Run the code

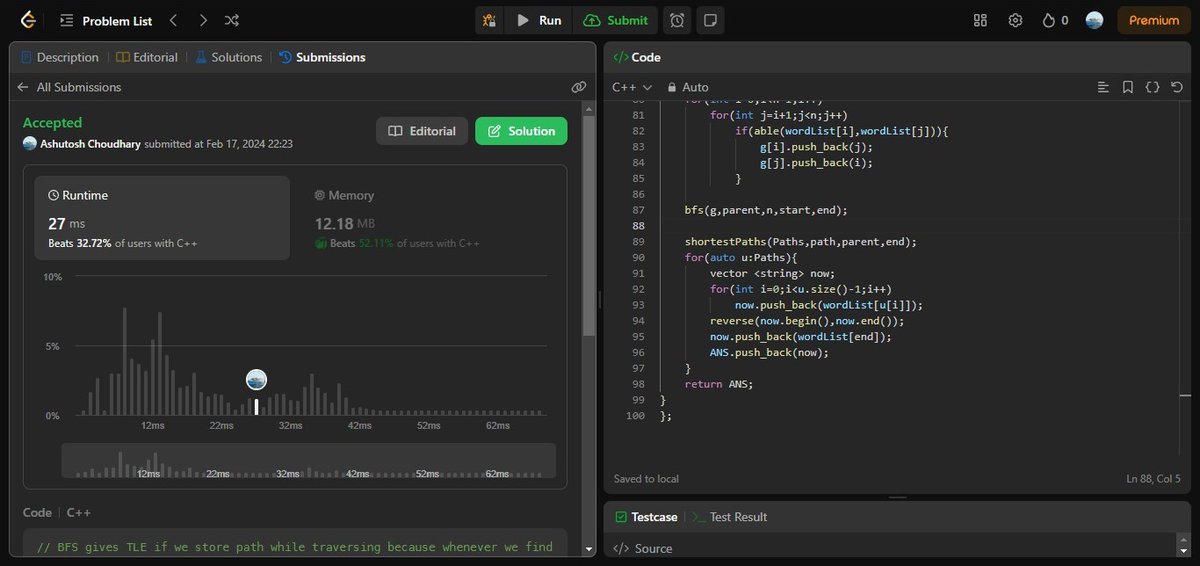pyautogui.click(x=539, y=20)
